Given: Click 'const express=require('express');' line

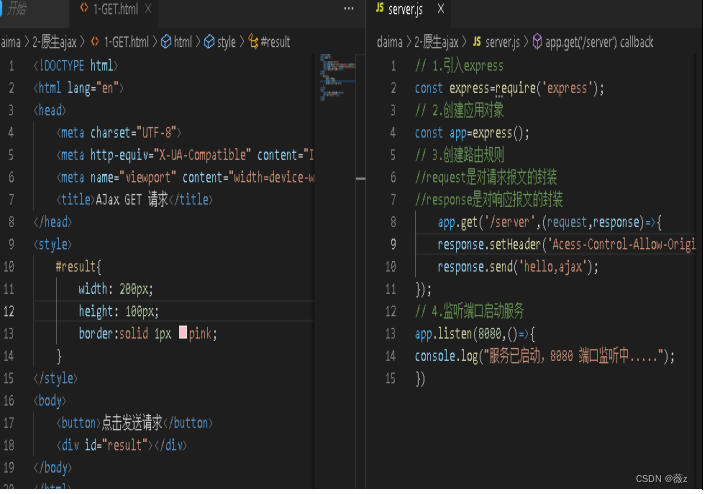Looking at the screenshot, I should pyautogui.click(x=509, y=88).
